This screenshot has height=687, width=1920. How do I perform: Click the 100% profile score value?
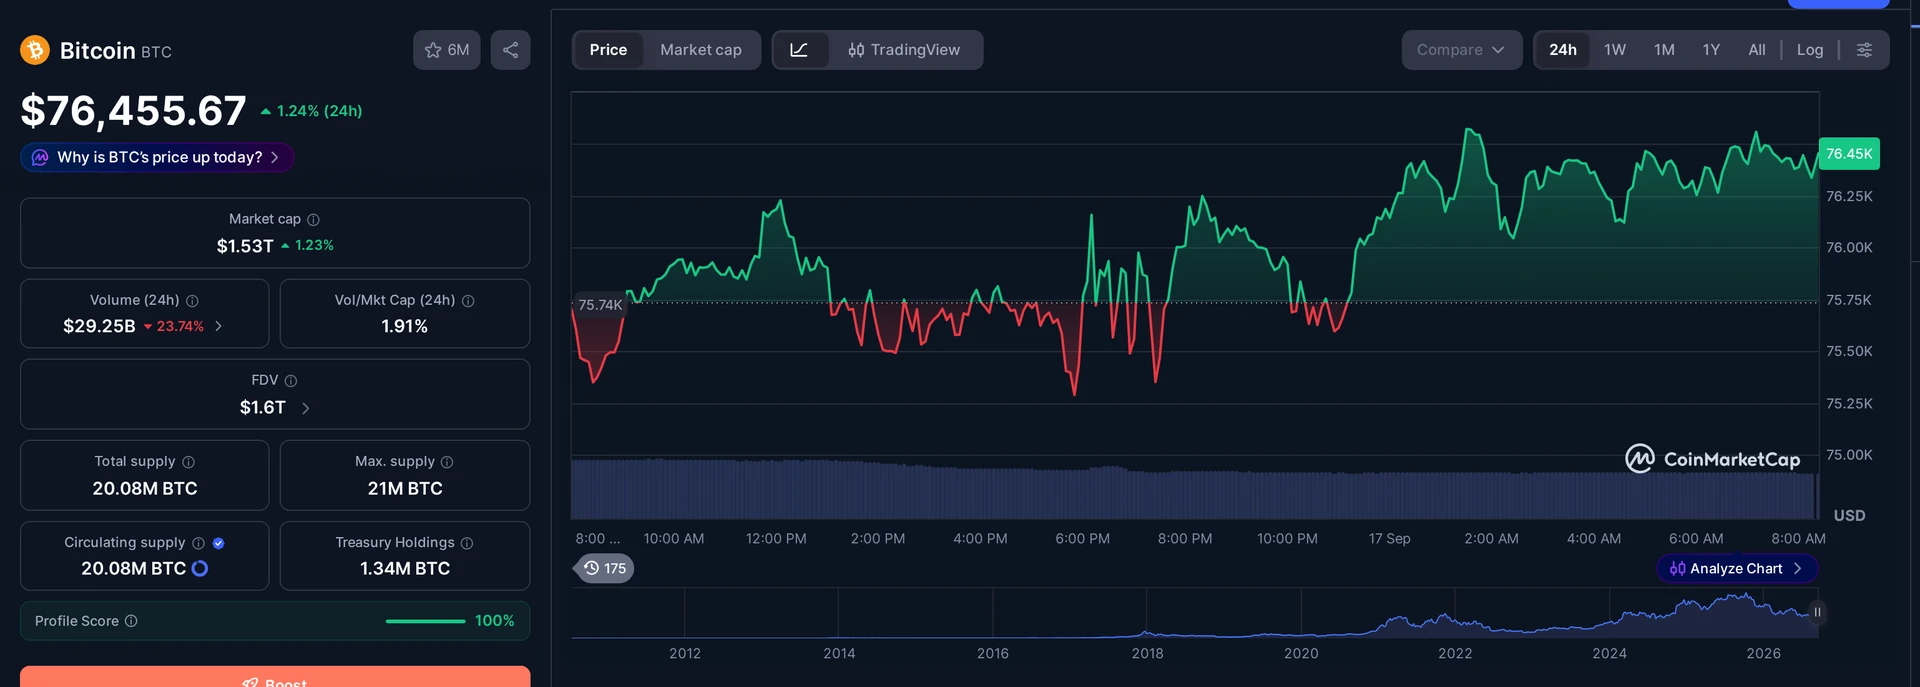coord(494,621)
